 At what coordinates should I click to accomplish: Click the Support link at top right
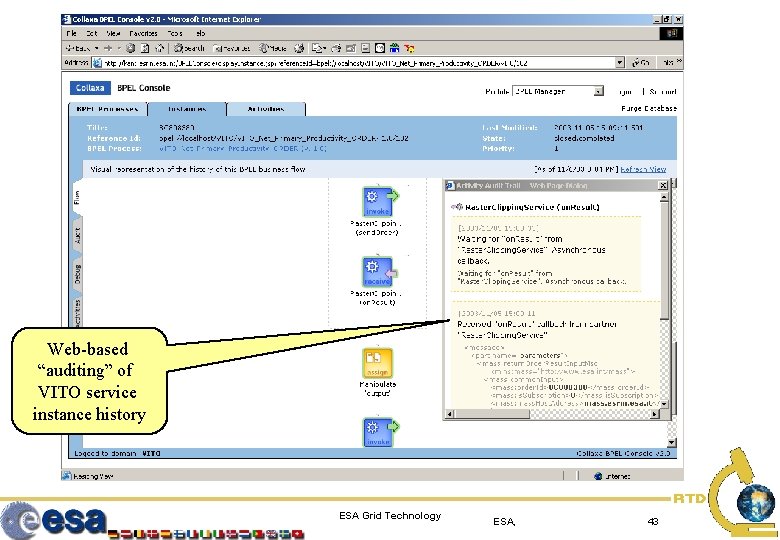pyautogui.click(x=663, y=92)
